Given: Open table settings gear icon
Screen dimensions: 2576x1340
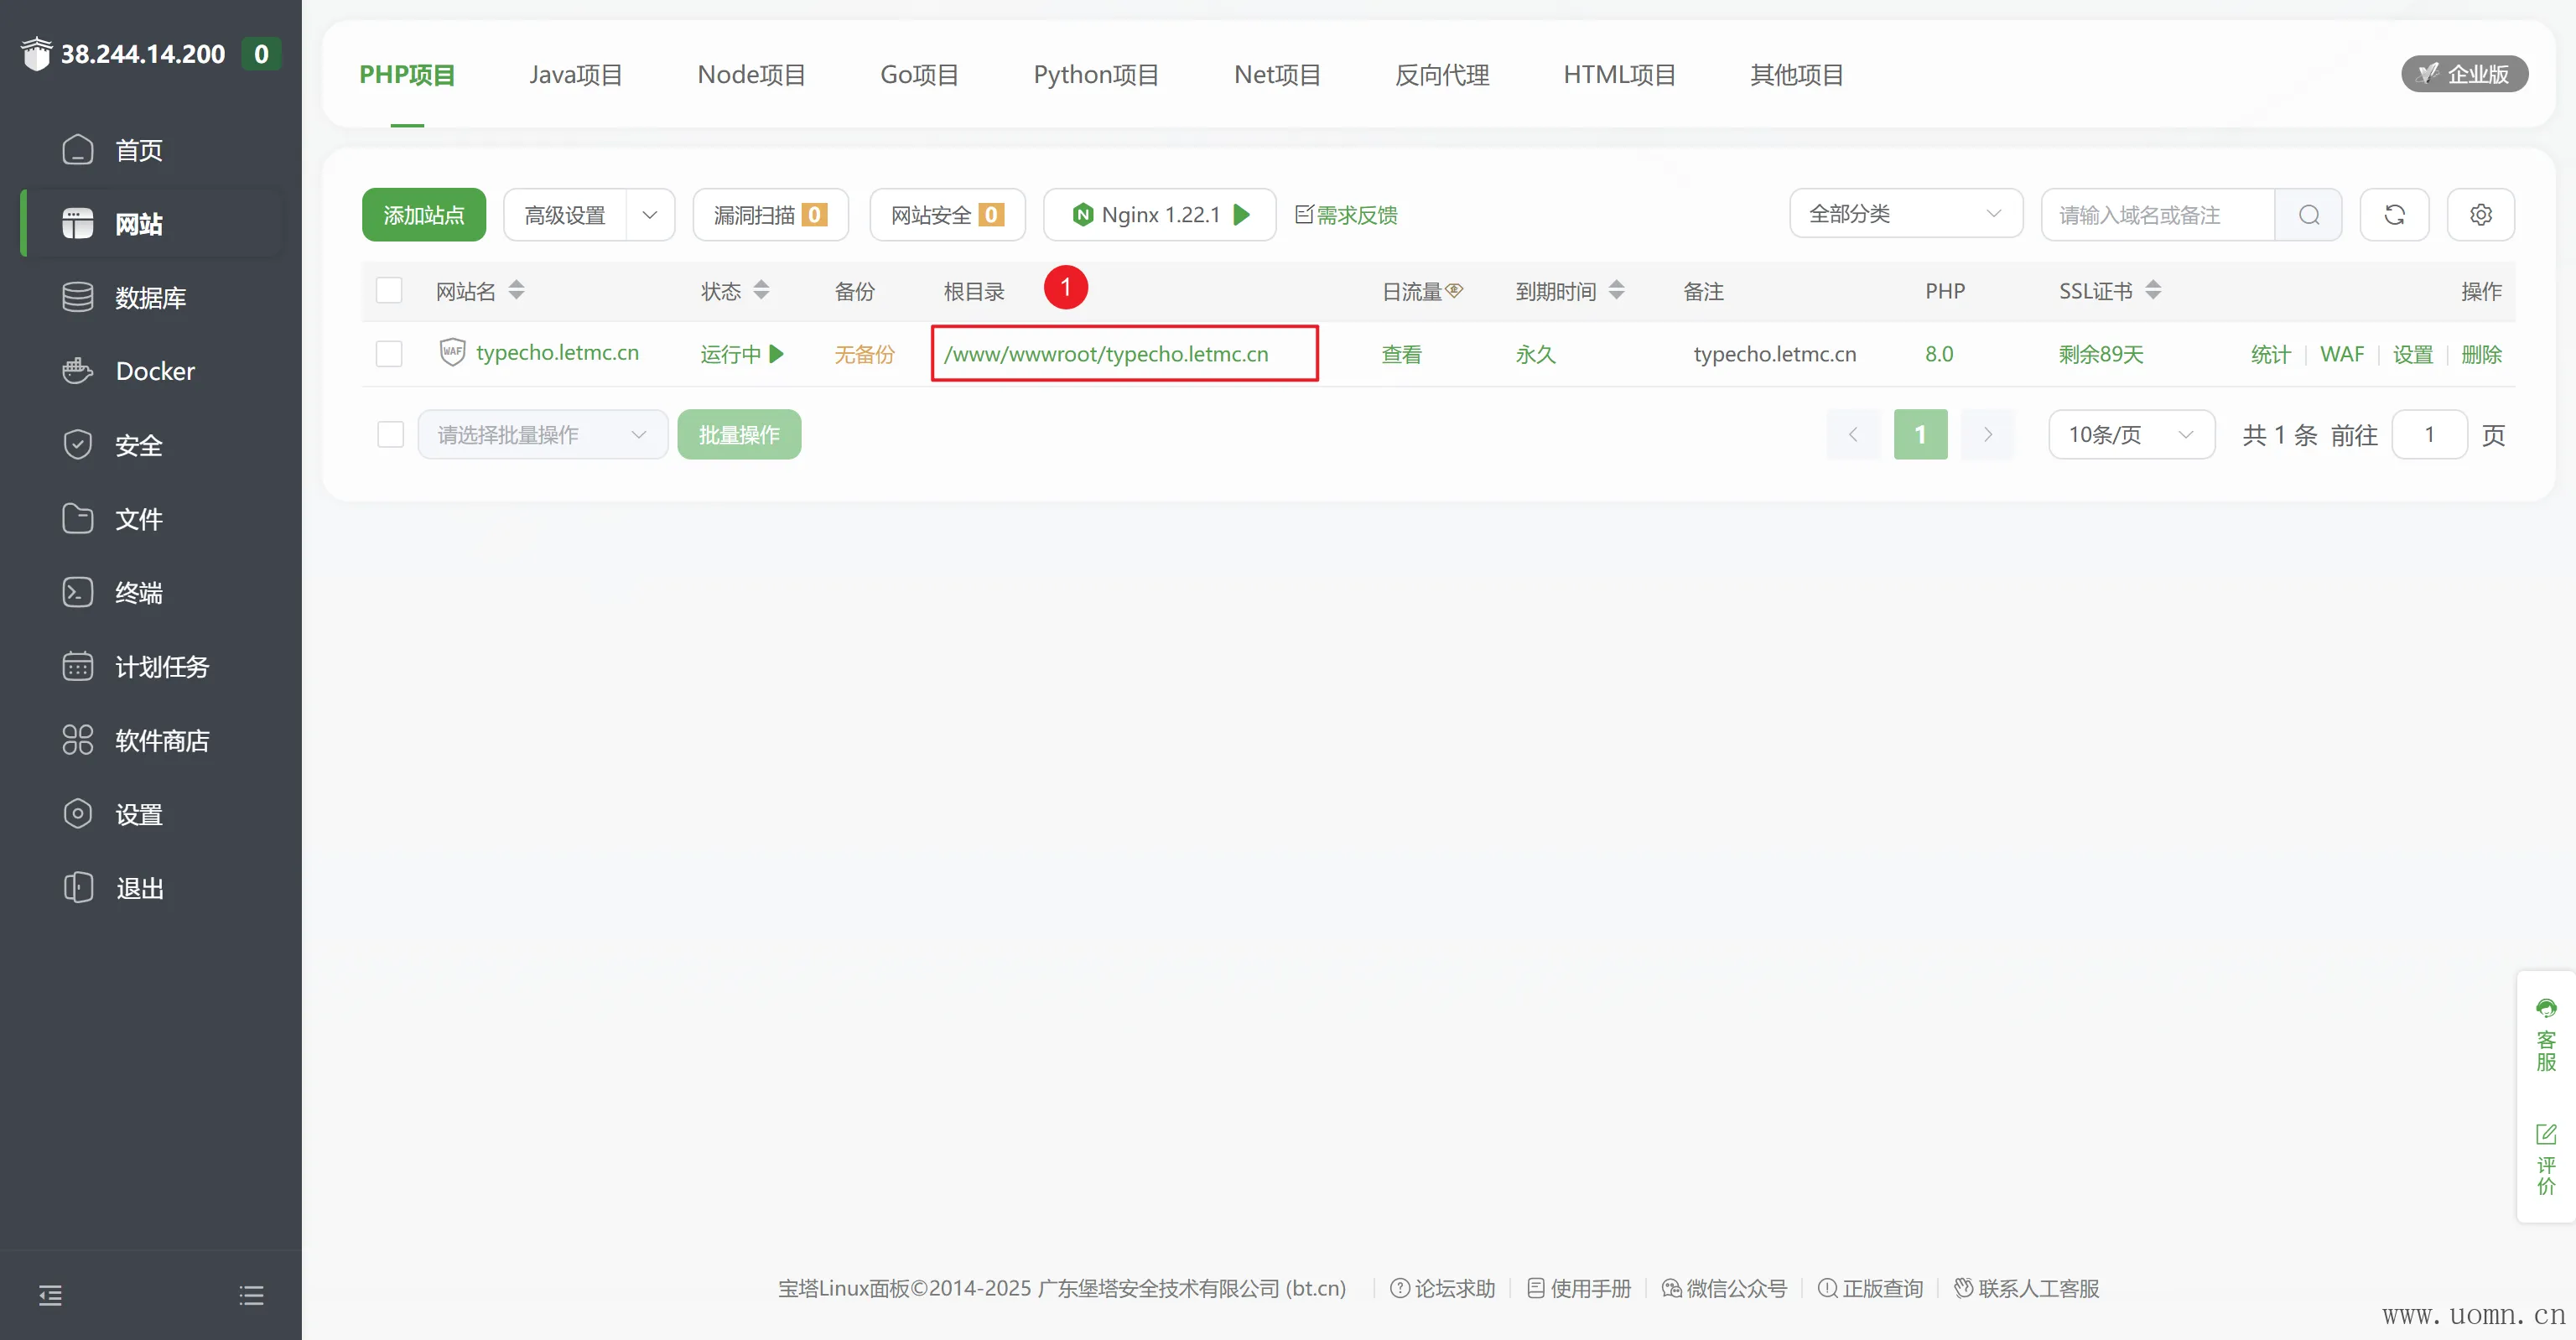Looking at the screenshot, I should (2480, 215).
